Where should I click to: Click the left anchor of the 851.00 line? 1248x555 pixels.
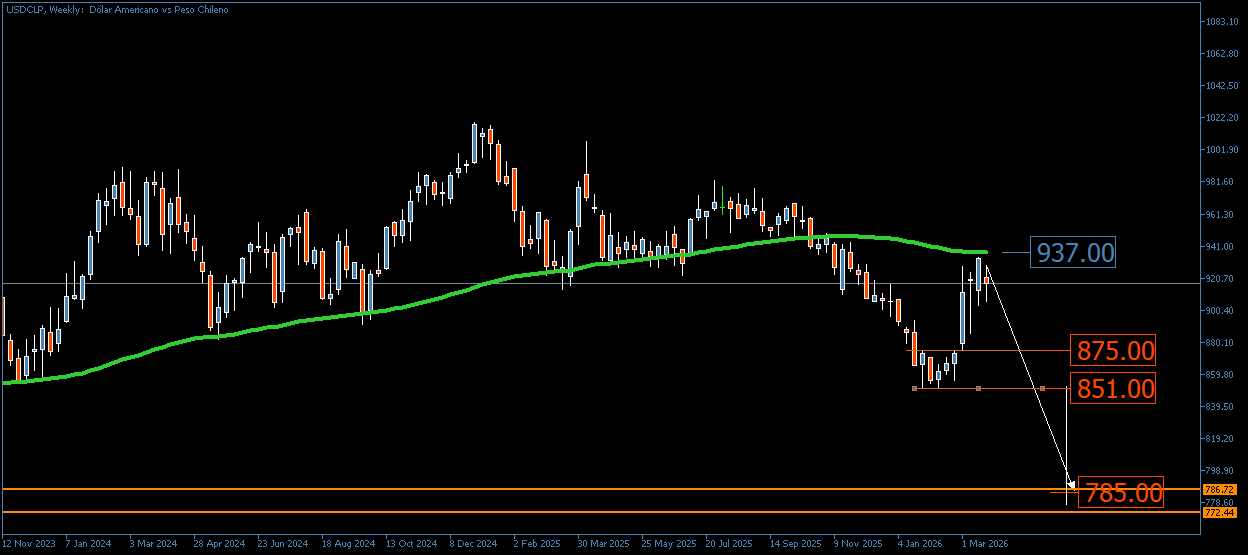915,388
